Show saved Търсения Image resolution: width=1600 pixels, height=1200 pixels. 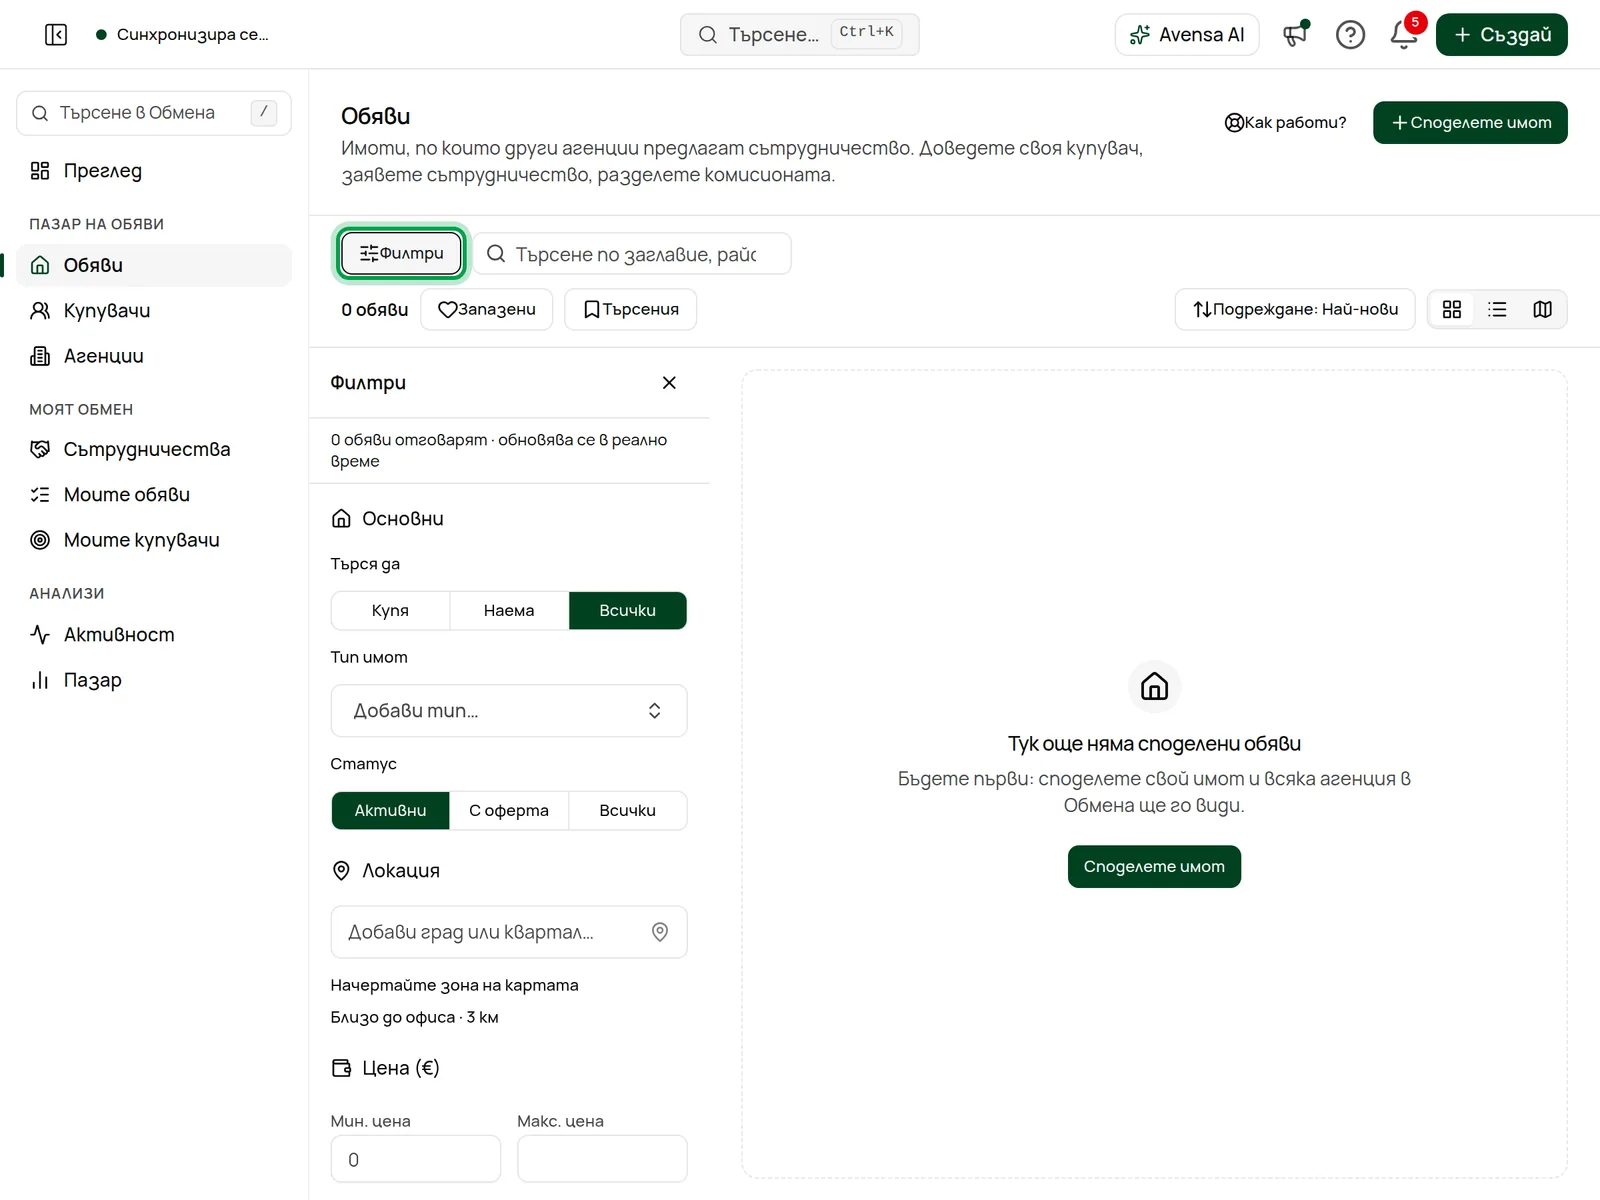[x=631, y=310]
